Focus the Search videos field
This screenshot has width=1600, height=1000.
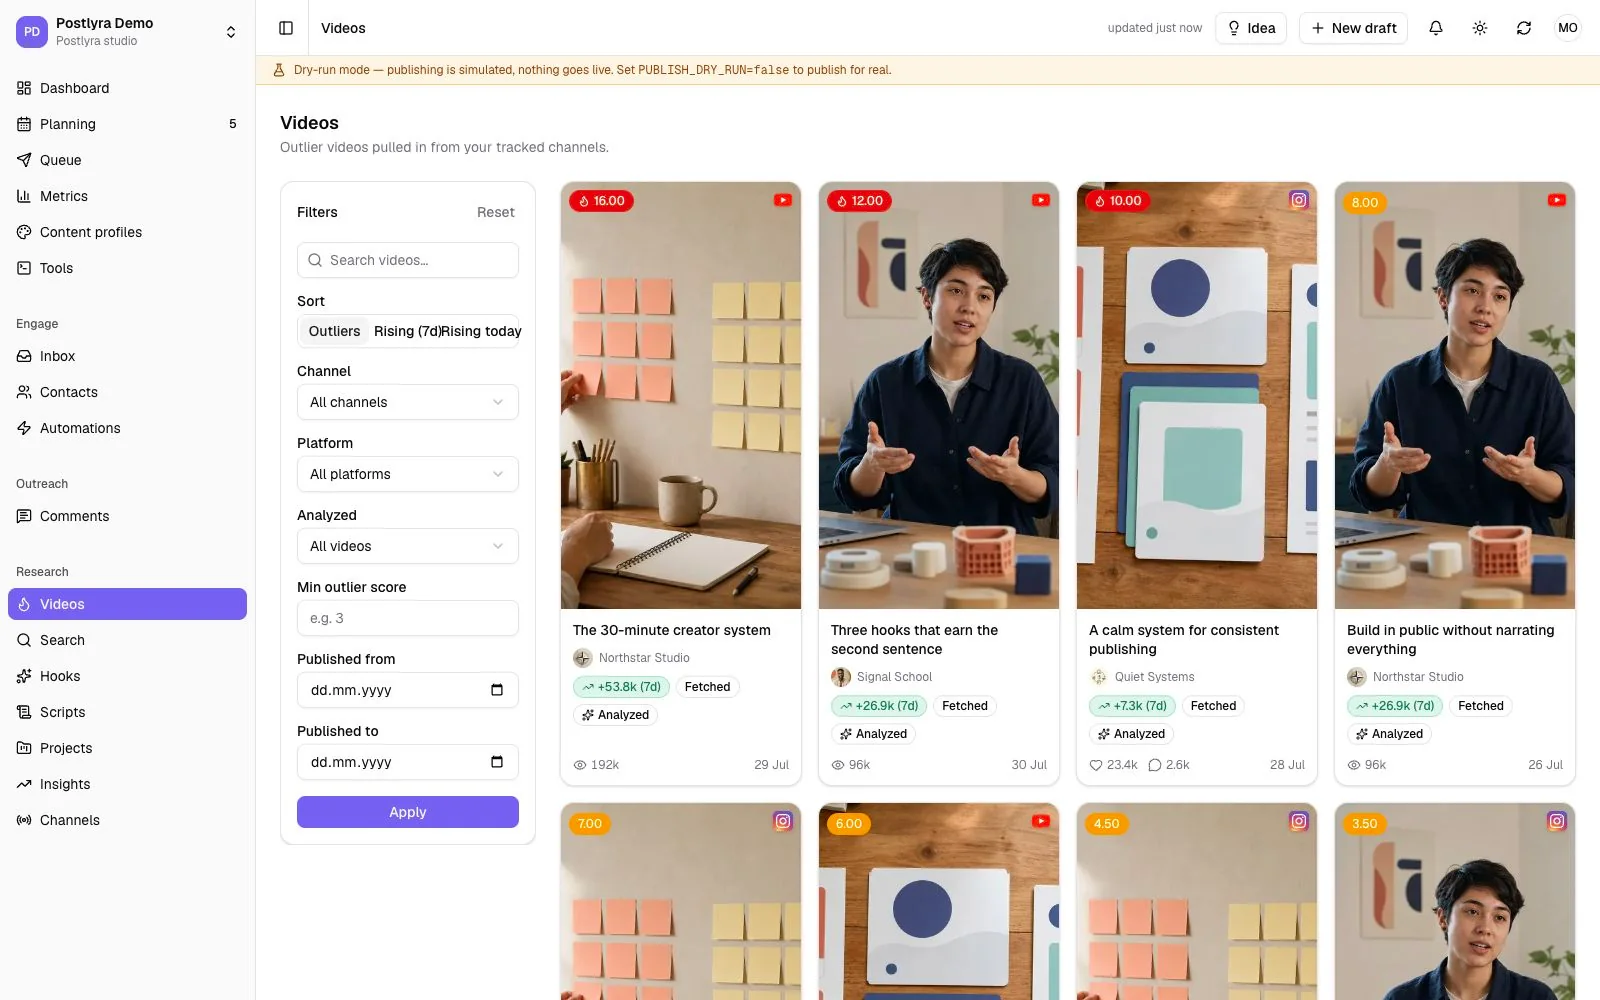(x=408, y=260)
